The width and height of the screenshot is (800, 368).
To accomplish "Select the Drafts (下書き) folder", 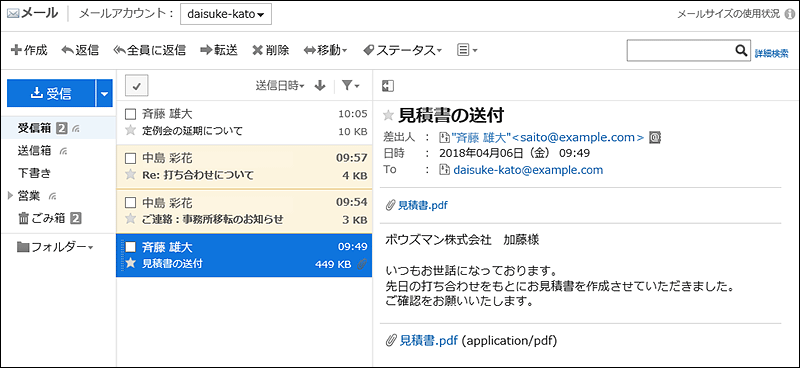I will tap(34, 173).
